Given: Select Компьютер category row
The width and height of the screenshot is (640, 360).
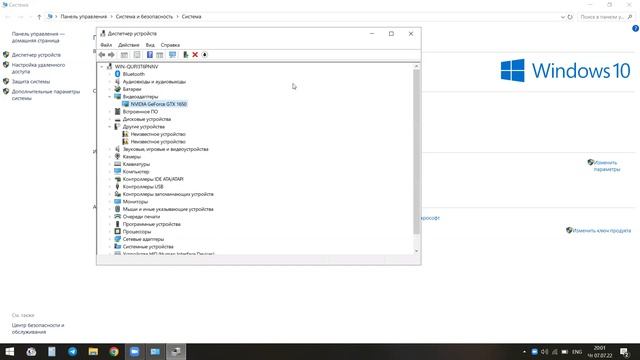Looking at the screenshot, I should pyautogui.click(x=136, y=171).
